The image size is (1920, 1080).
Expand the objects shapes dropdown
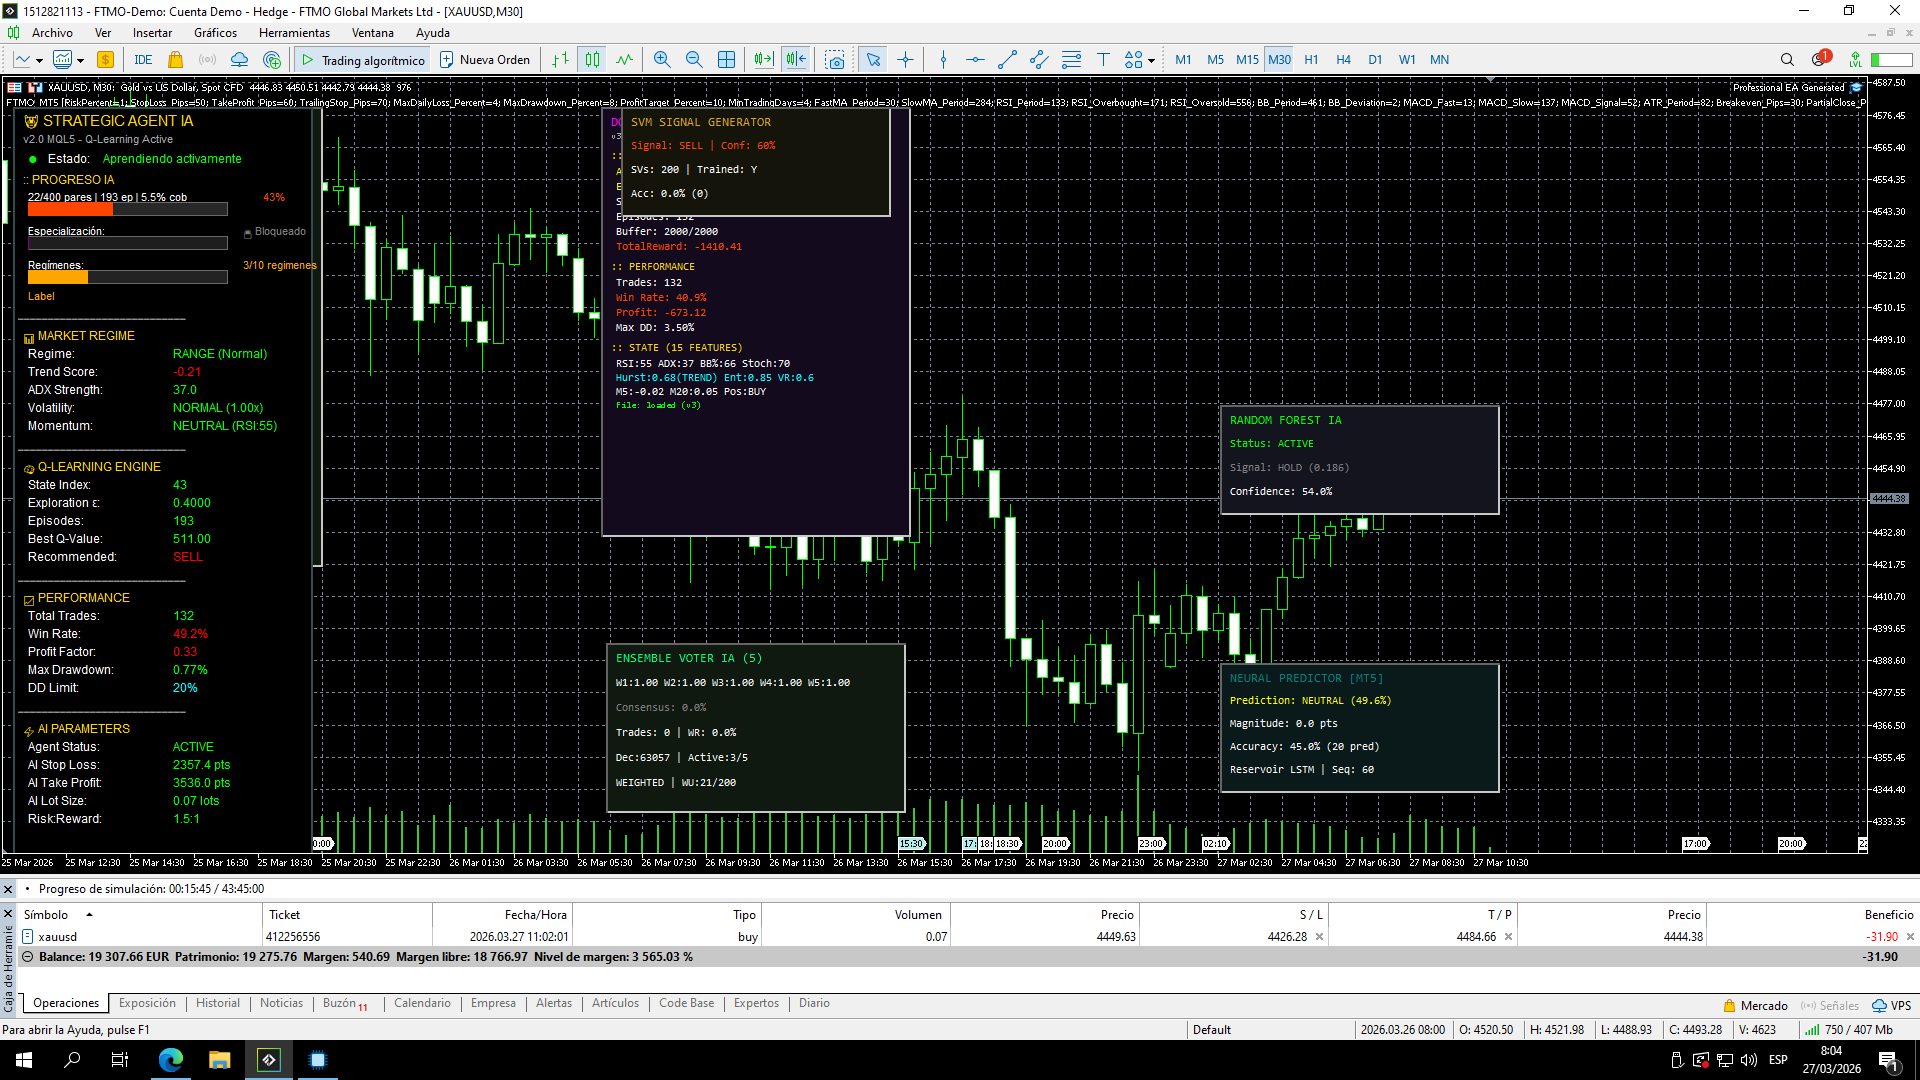pyautogui.click(x=1152, y=60)
